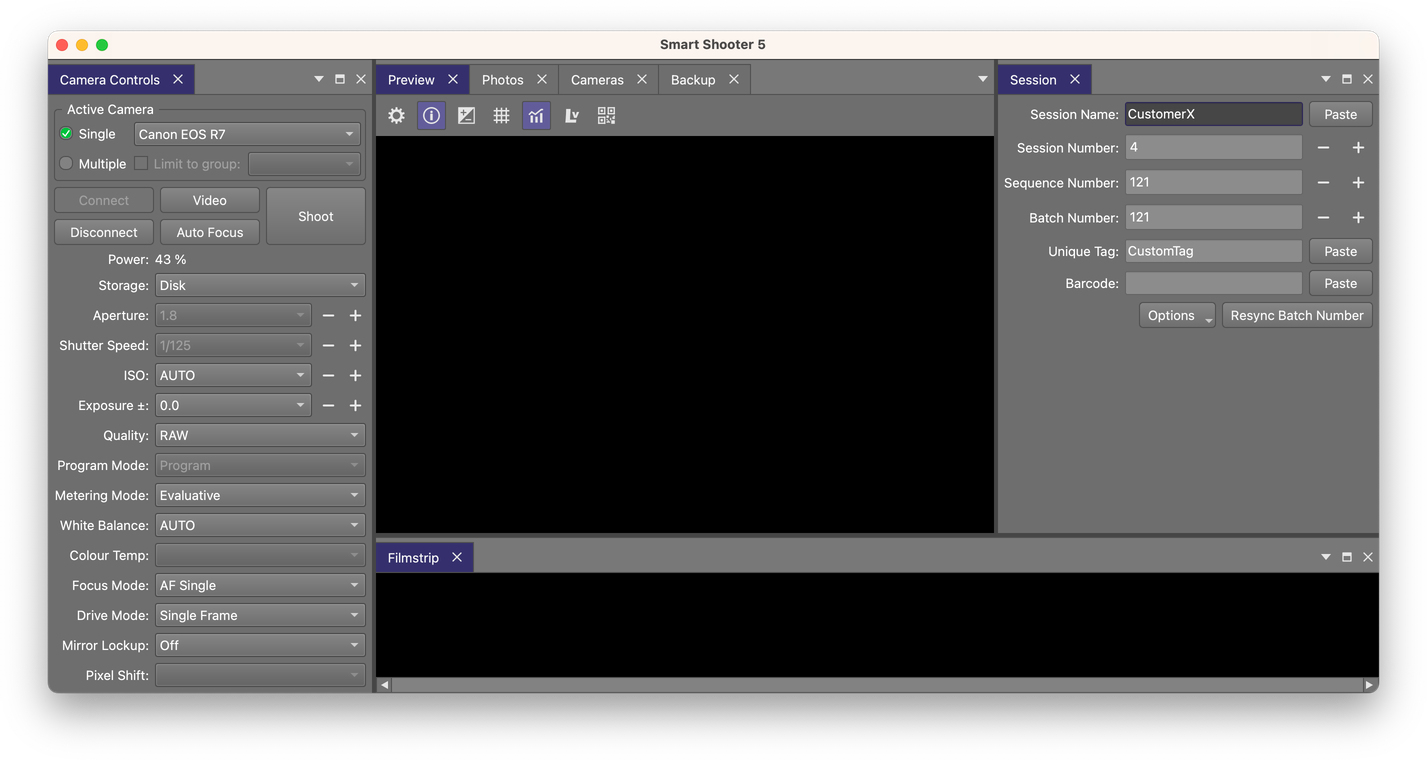
Task: Activate the Live View icon
Action: [571, 115]
